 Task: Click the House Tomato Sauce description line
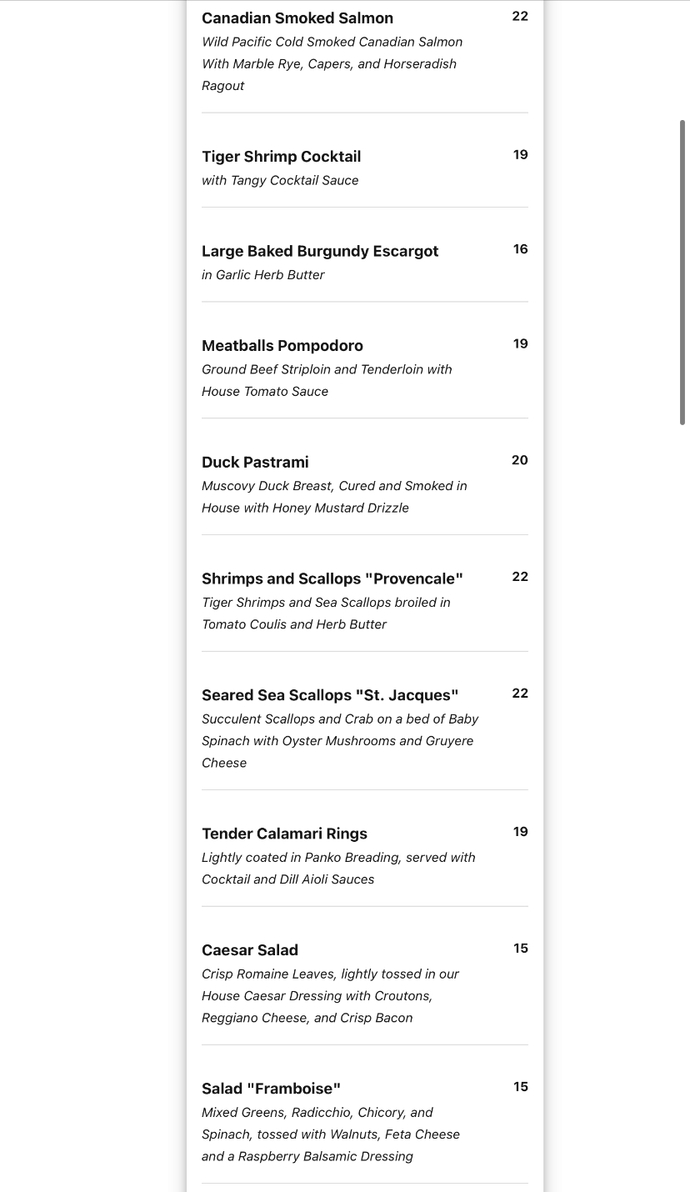[264, 392]
